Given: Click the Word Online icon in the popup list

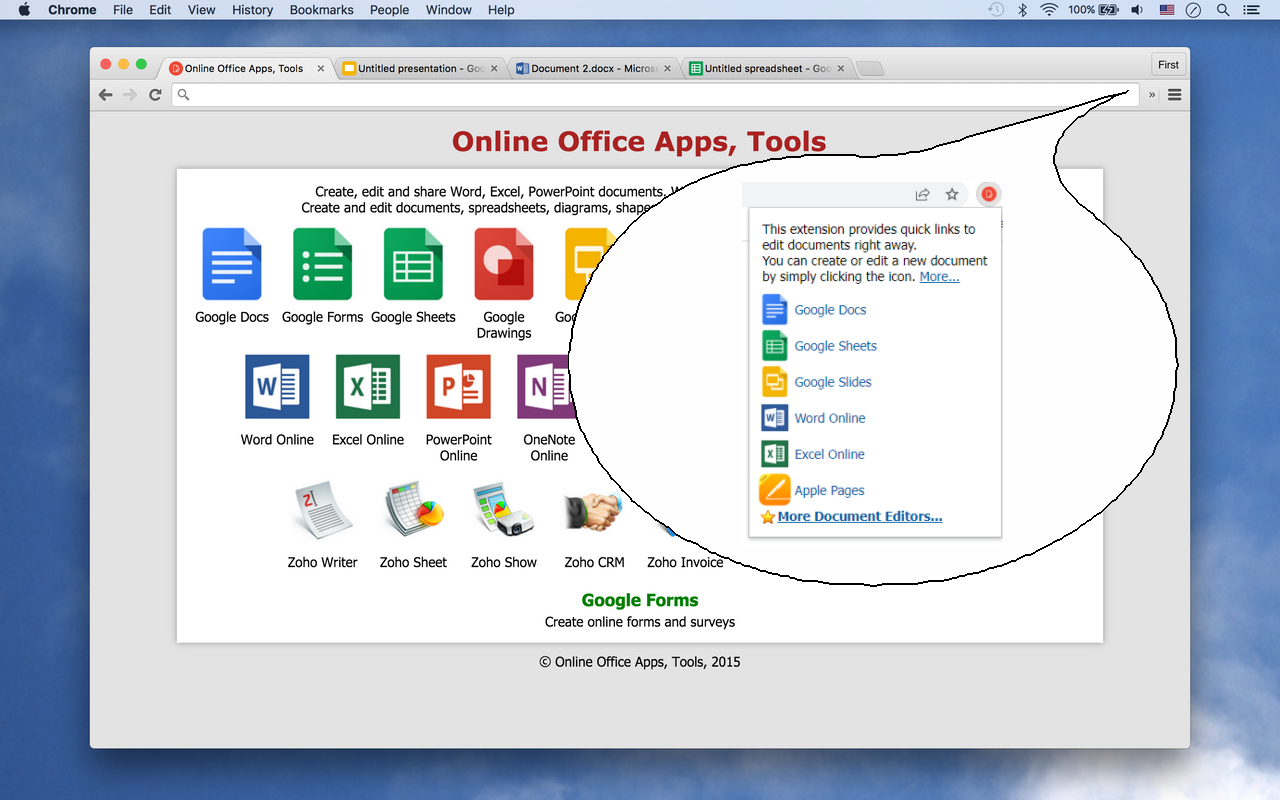Looking at the screenshot, I should coord(775,418).
